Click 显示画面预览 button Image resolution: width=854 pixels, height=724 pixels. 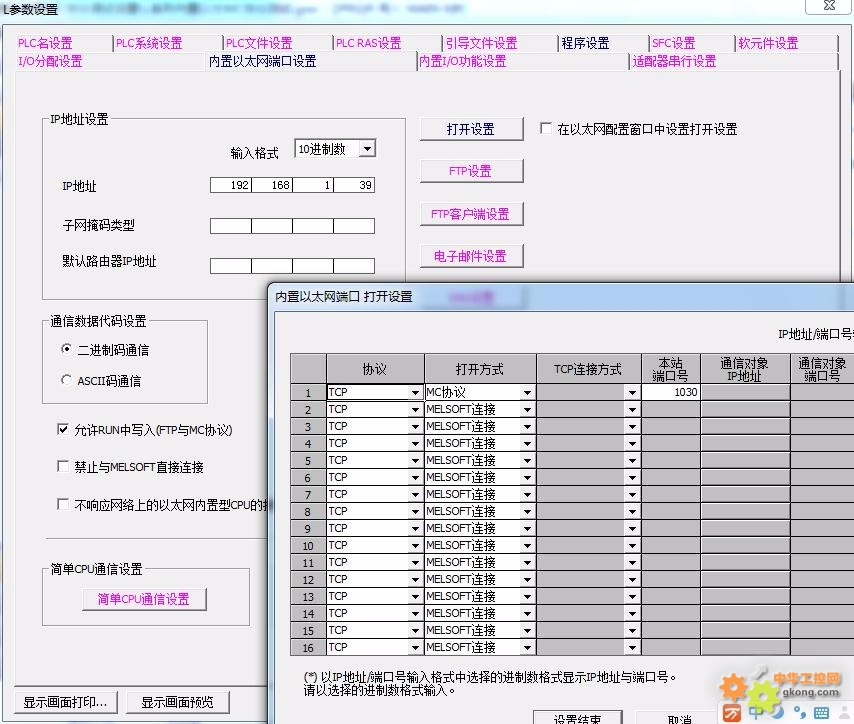coord(178,702)
